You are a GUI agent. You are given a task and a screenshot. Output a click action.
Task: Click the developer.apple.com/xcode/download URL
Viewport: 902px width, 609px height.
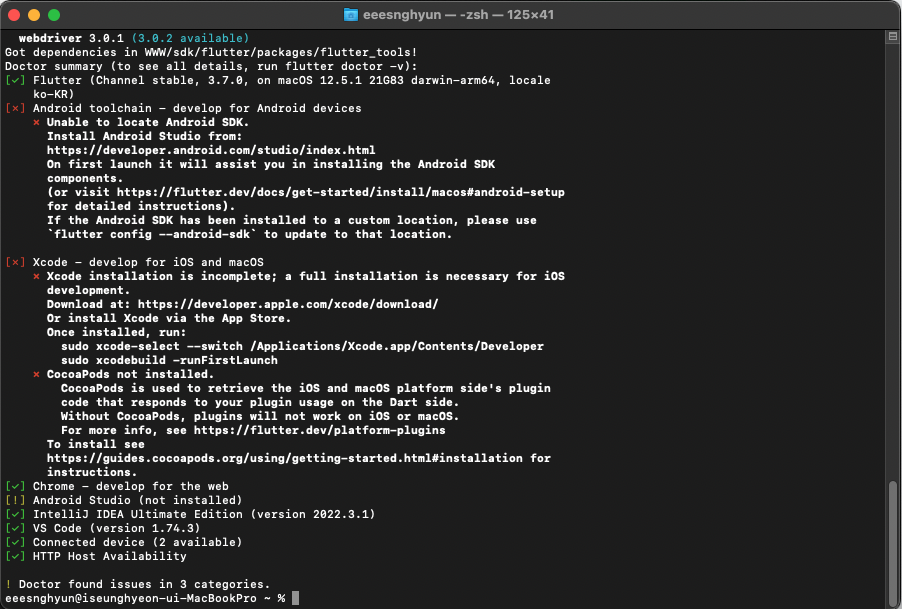tap(288, 304)
